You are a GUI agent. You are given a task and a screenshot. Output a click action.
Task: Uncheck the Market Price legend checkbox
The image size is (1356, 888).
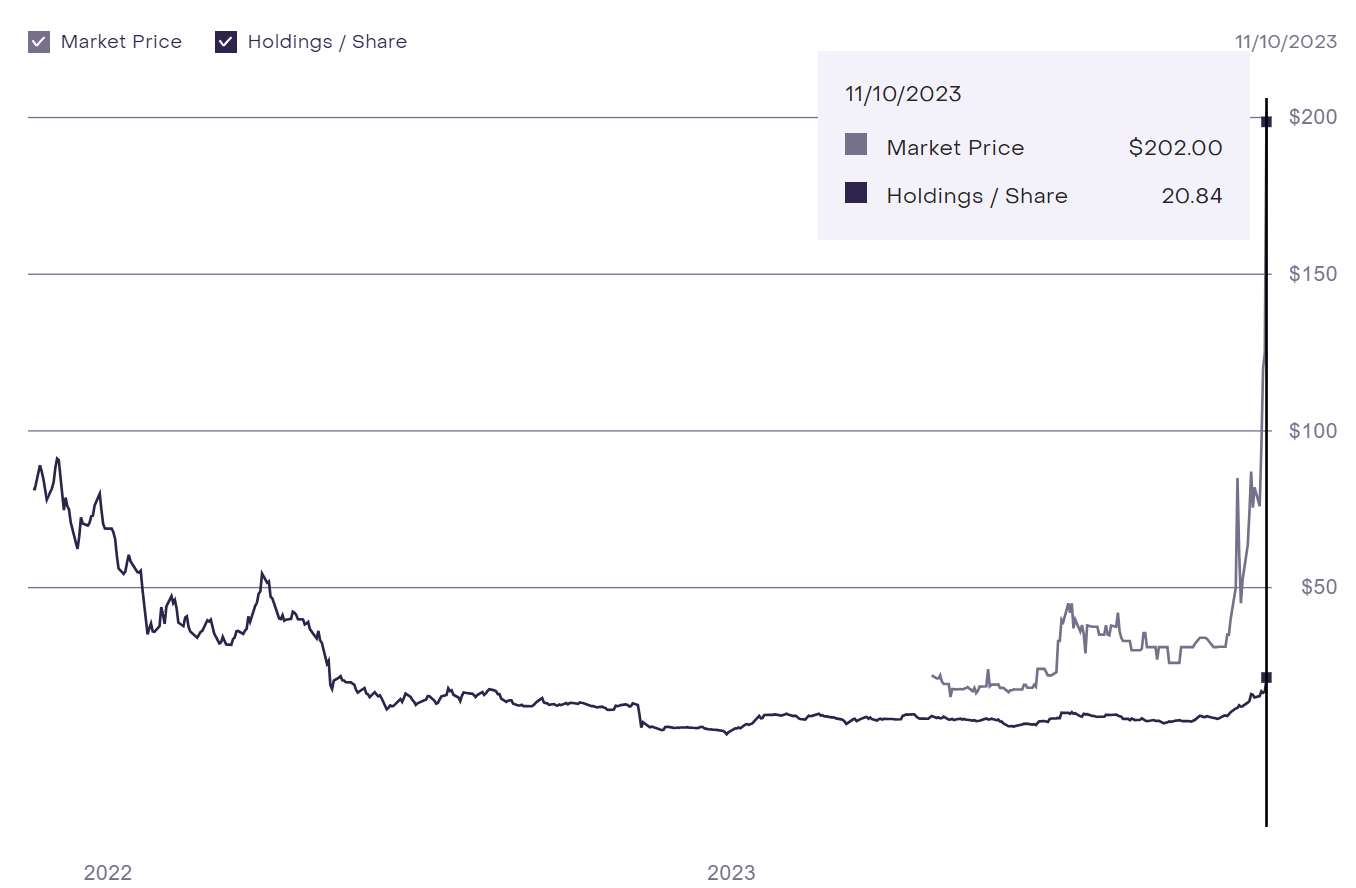point(39,42)
